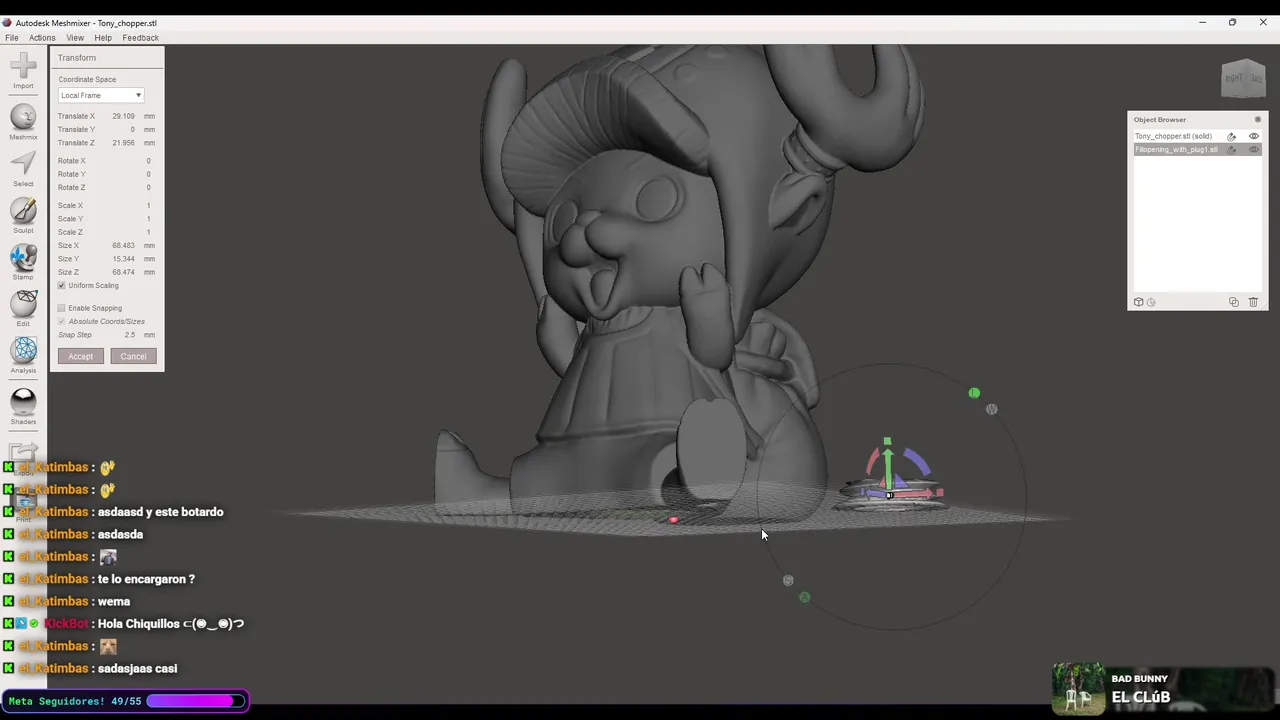This screenshot has height=720, width=1280.
Task: Open the File menu
Action: [x=12, y=38]
